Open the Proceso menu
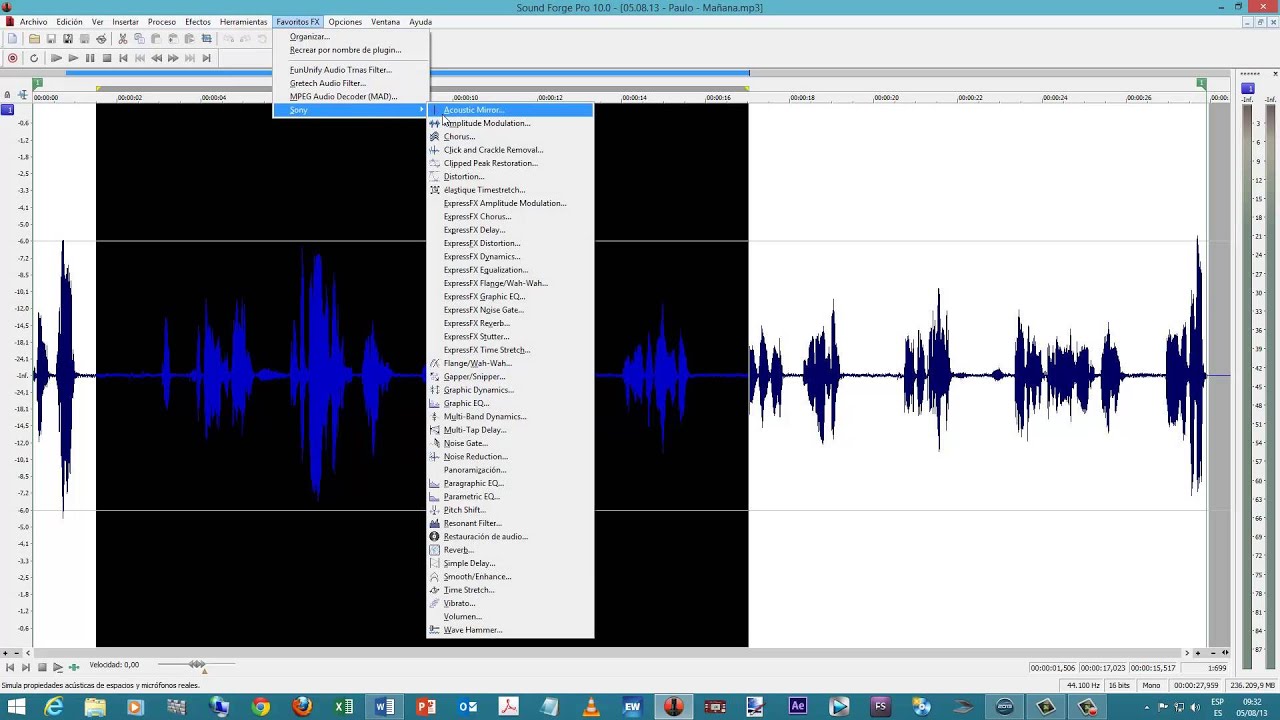Viewport: 1280px width, 720px height. (162, 22)
